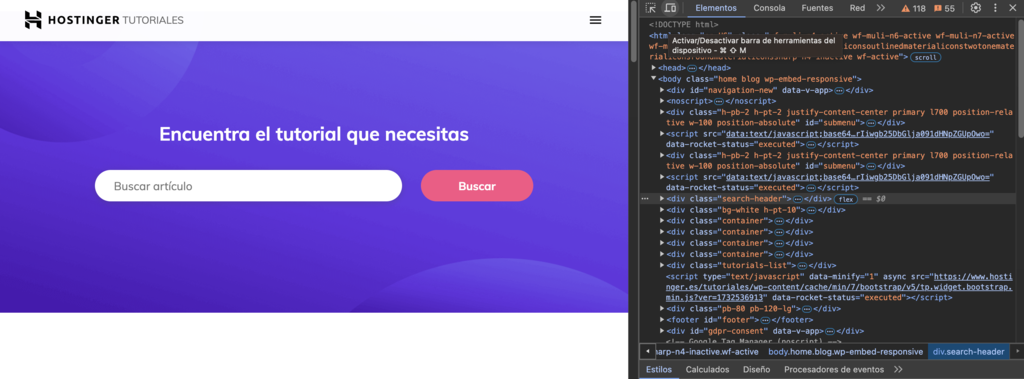Open the DevTools three-dot options menu
This screenshot has width=1024, height=379.
point(995,8)
